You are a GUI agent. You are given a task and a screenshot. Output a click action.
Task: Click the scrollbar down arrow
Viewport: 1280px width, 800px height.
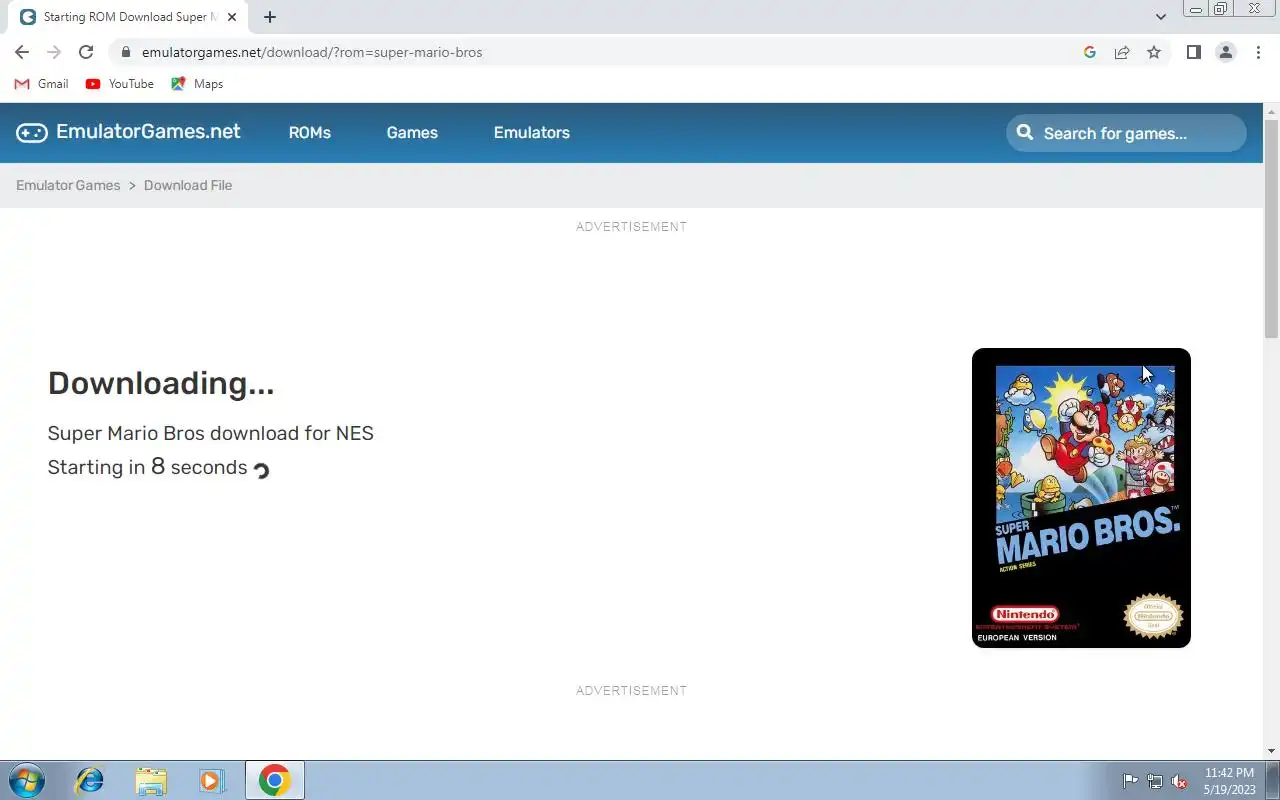pos(1271,751)
